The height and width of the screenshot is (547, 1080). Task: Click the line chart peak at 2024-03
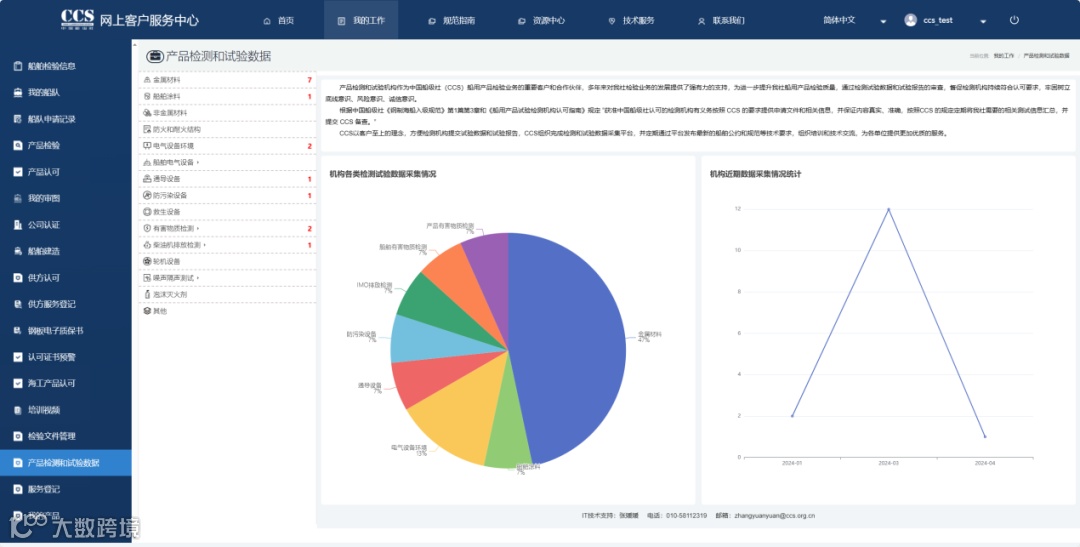click(889, 209)
